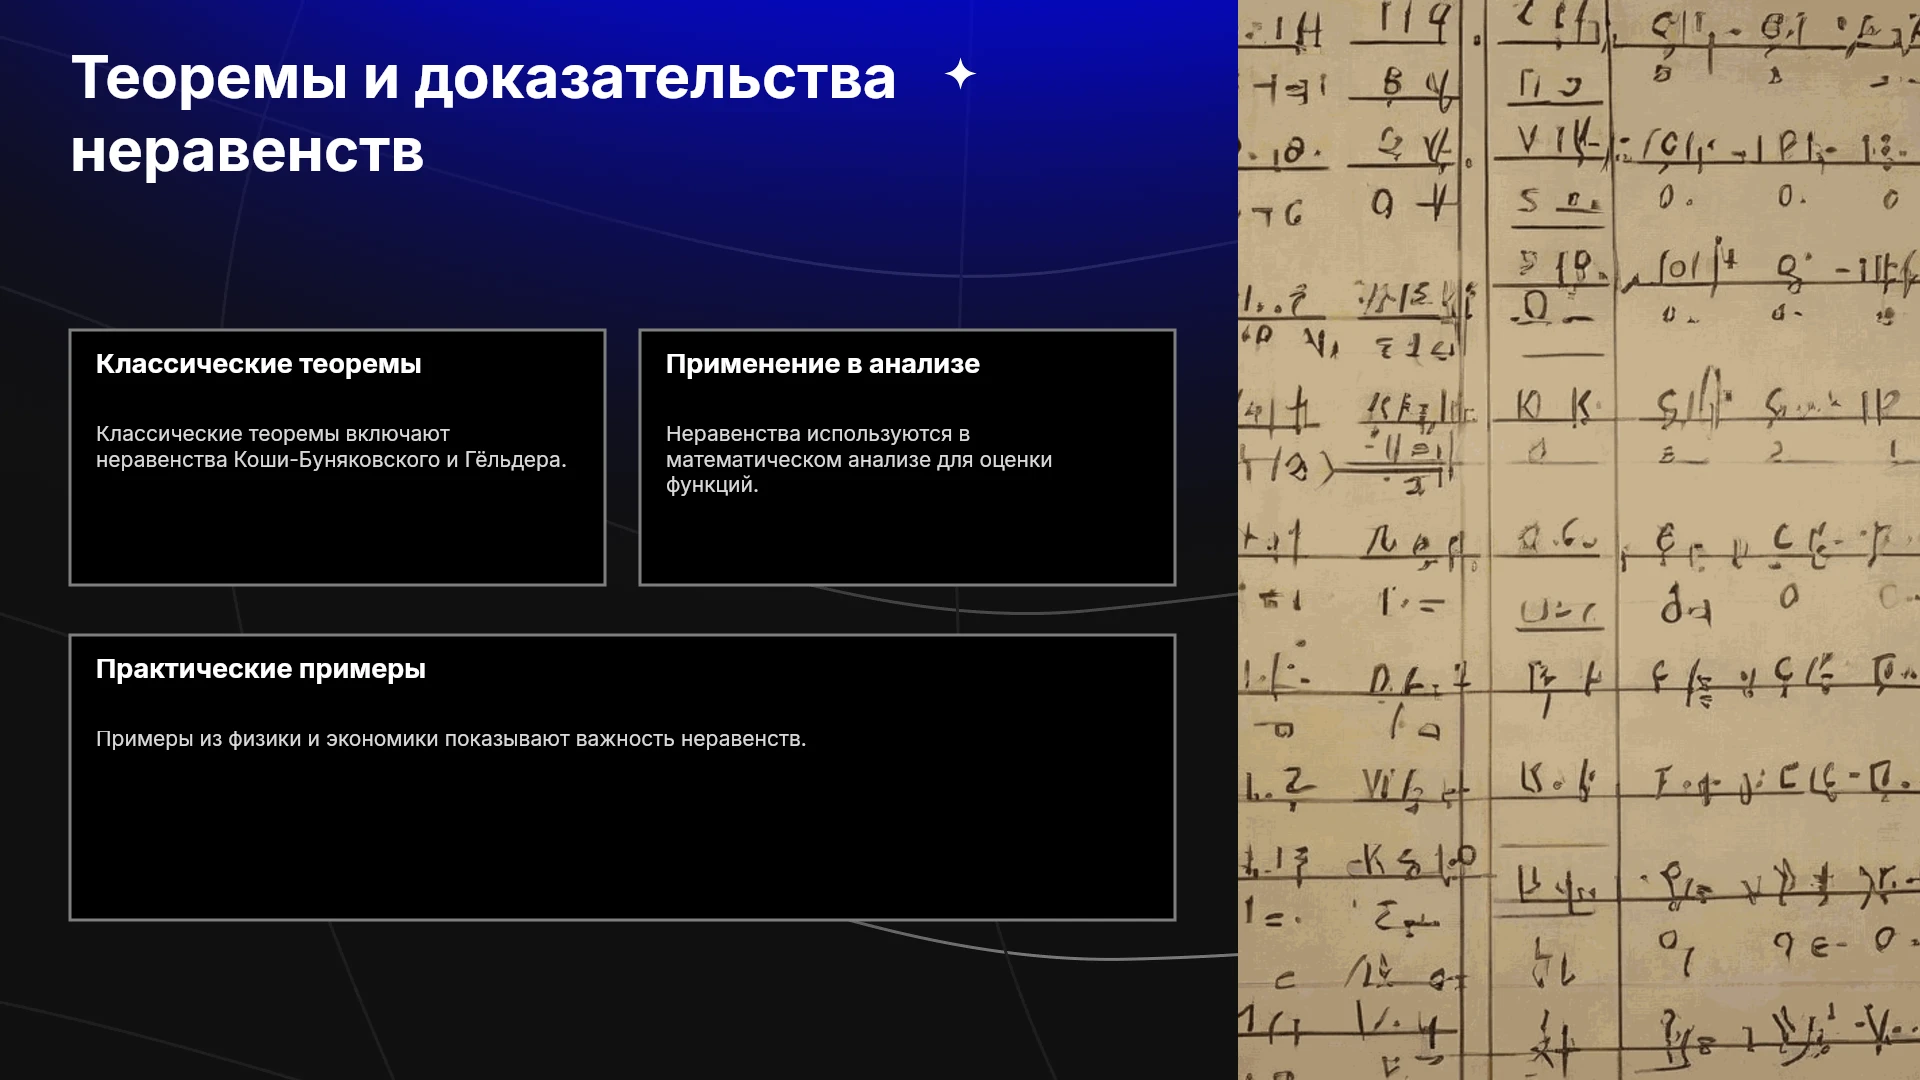Select the 'Классические теоремы' card box
This screenshot has height=1080, width=1920.
click(337, 457)
